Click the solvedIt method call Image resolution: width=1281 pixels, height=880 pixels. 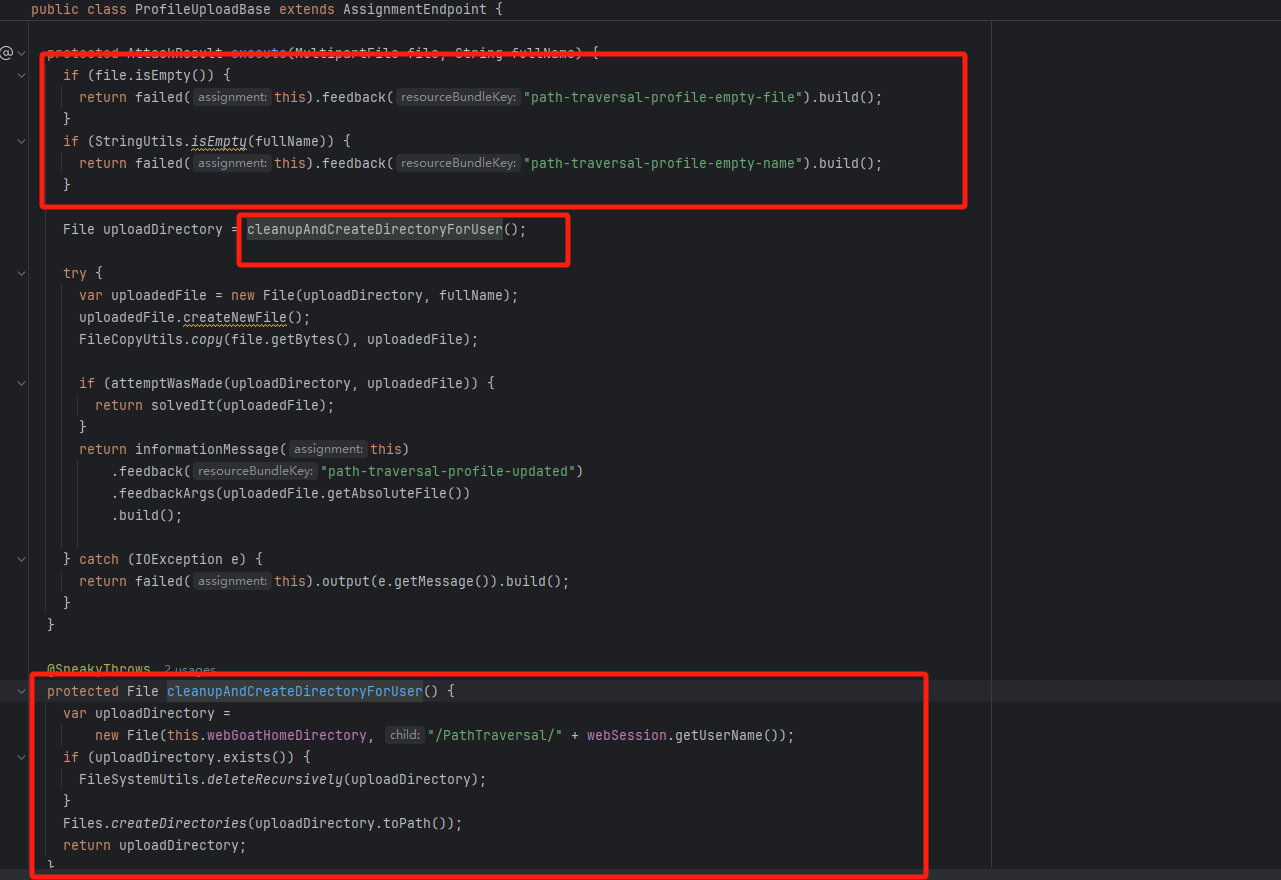pos(182,405)
